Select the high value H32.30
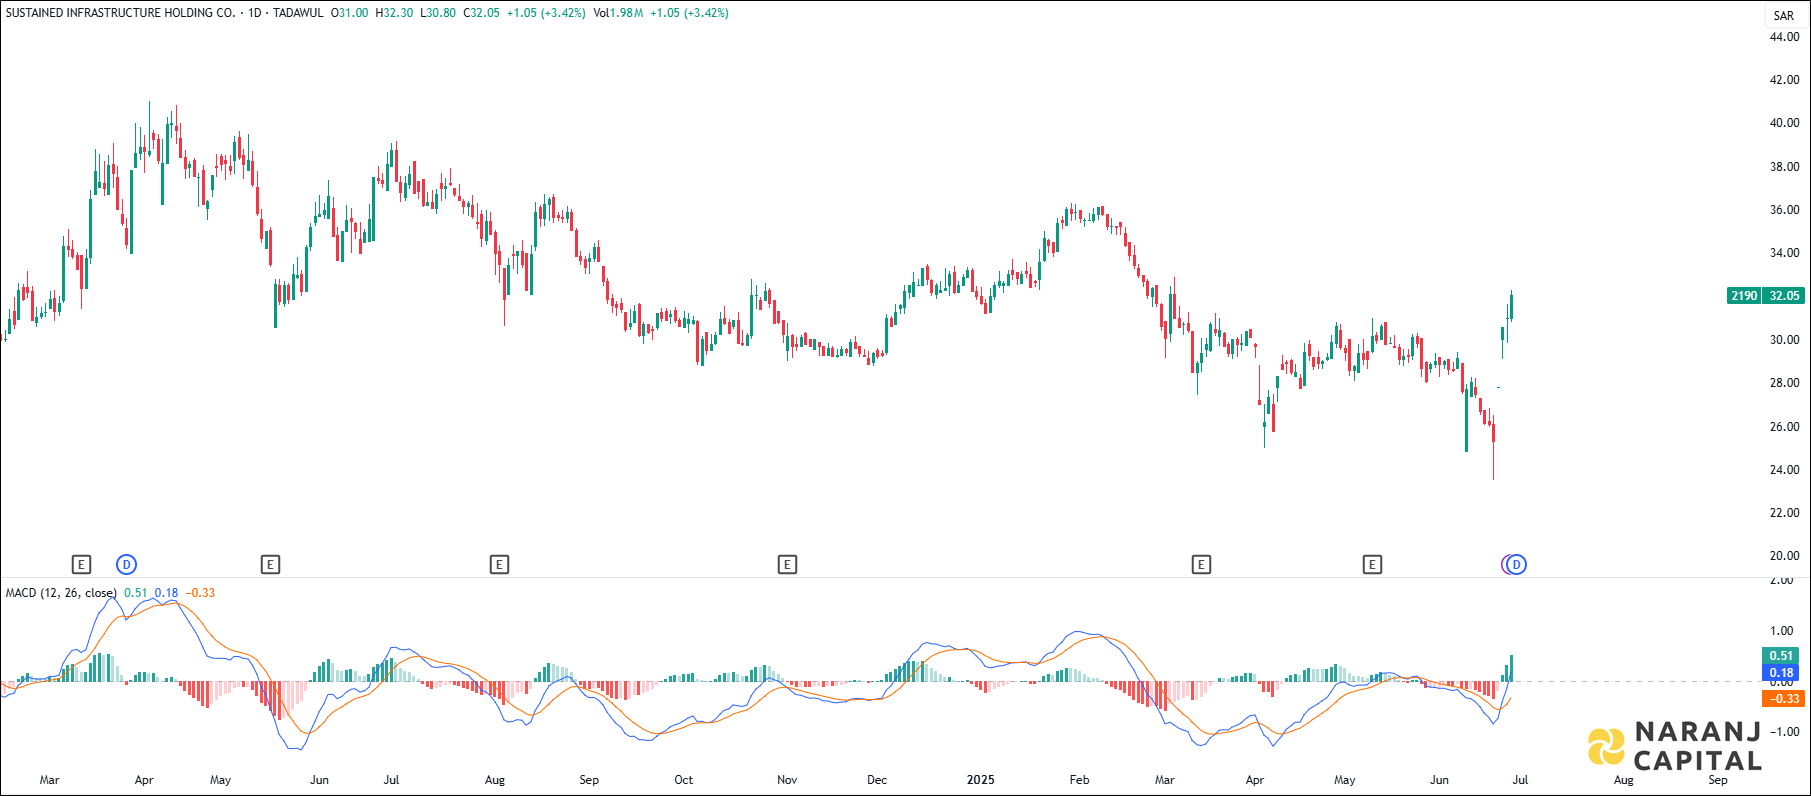Screen dimensions: 1811x796 pyautogui.click(x=394, y=13)
